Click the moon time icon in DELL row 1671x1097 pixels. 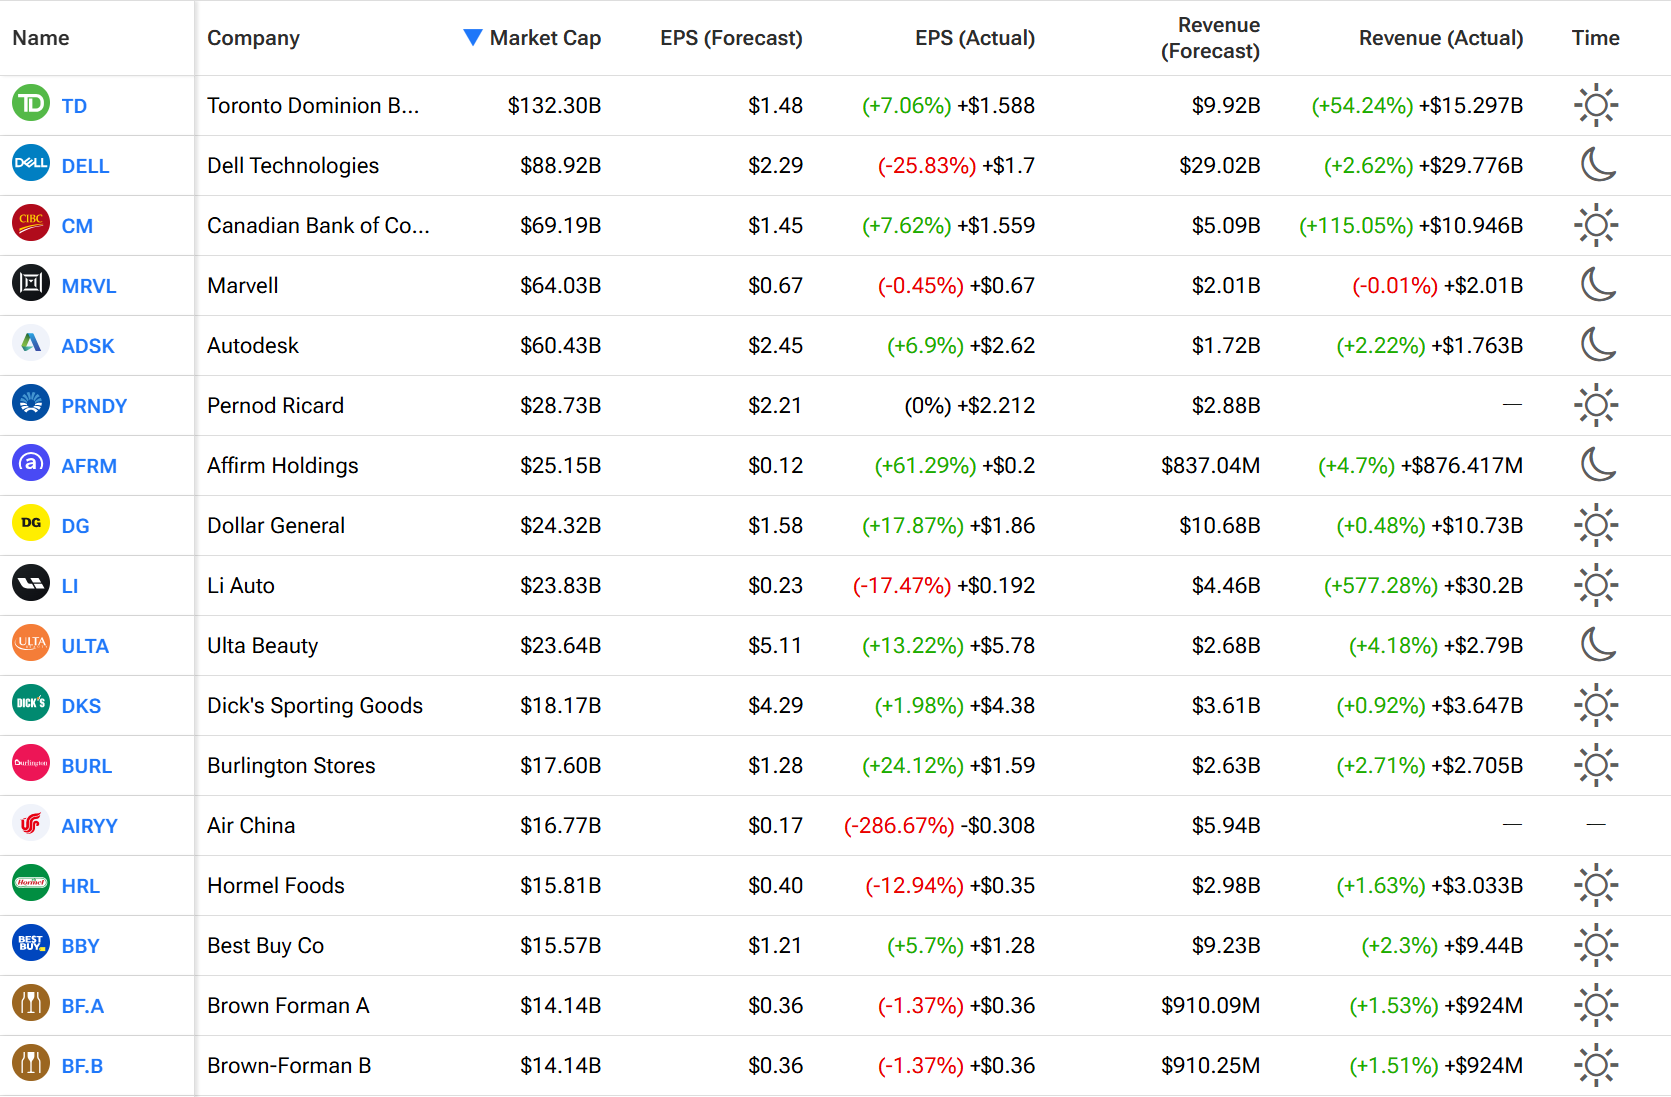click(x=1598, y=164)
